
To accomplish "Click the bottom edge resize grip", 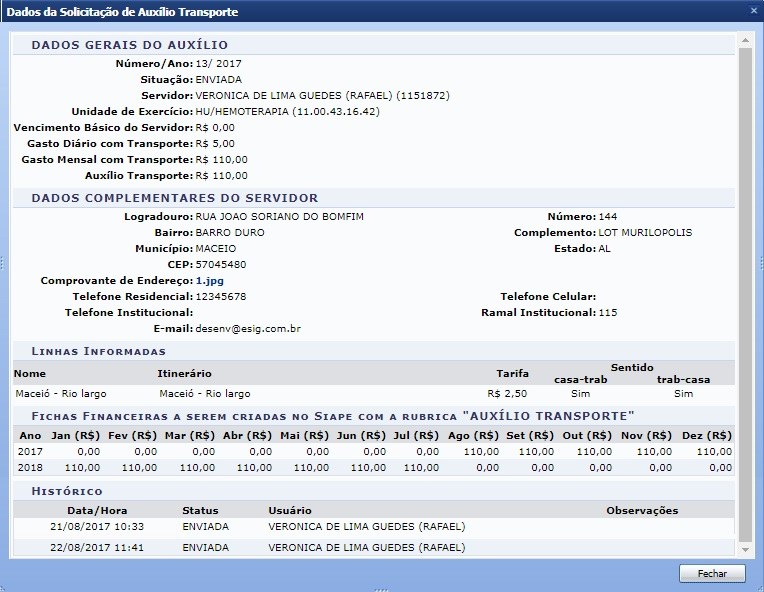I will [x=381, y=589].
